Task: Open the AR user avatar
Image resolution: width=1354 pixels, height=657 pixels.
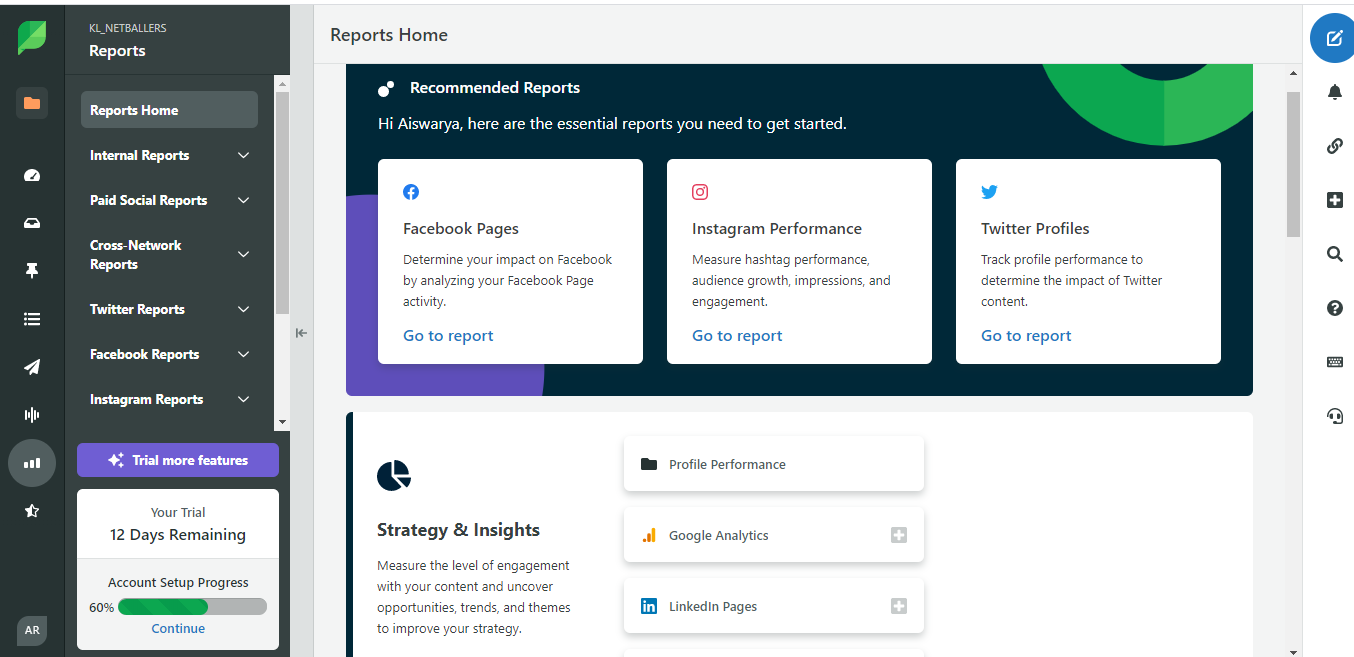Action: pyautogui.click(x=32, y=631)
